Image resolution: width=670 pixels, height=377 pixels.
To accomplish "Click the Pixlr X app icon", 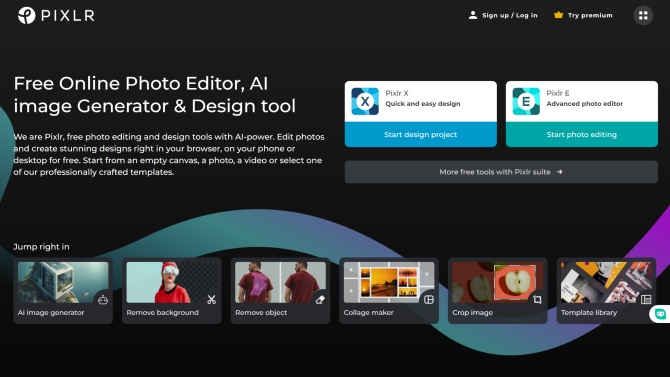I will tap(365, 101).
